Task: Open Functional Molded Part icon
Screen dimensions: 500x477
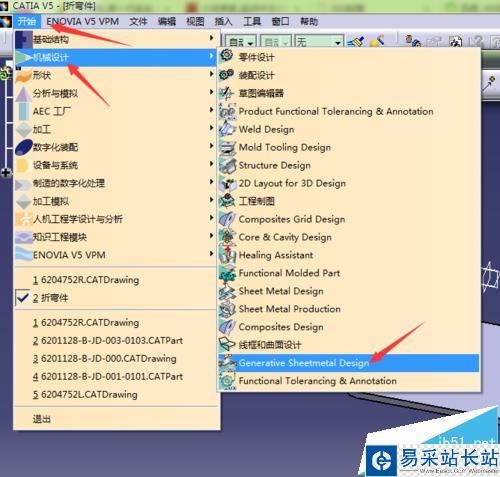Action: 227,273
